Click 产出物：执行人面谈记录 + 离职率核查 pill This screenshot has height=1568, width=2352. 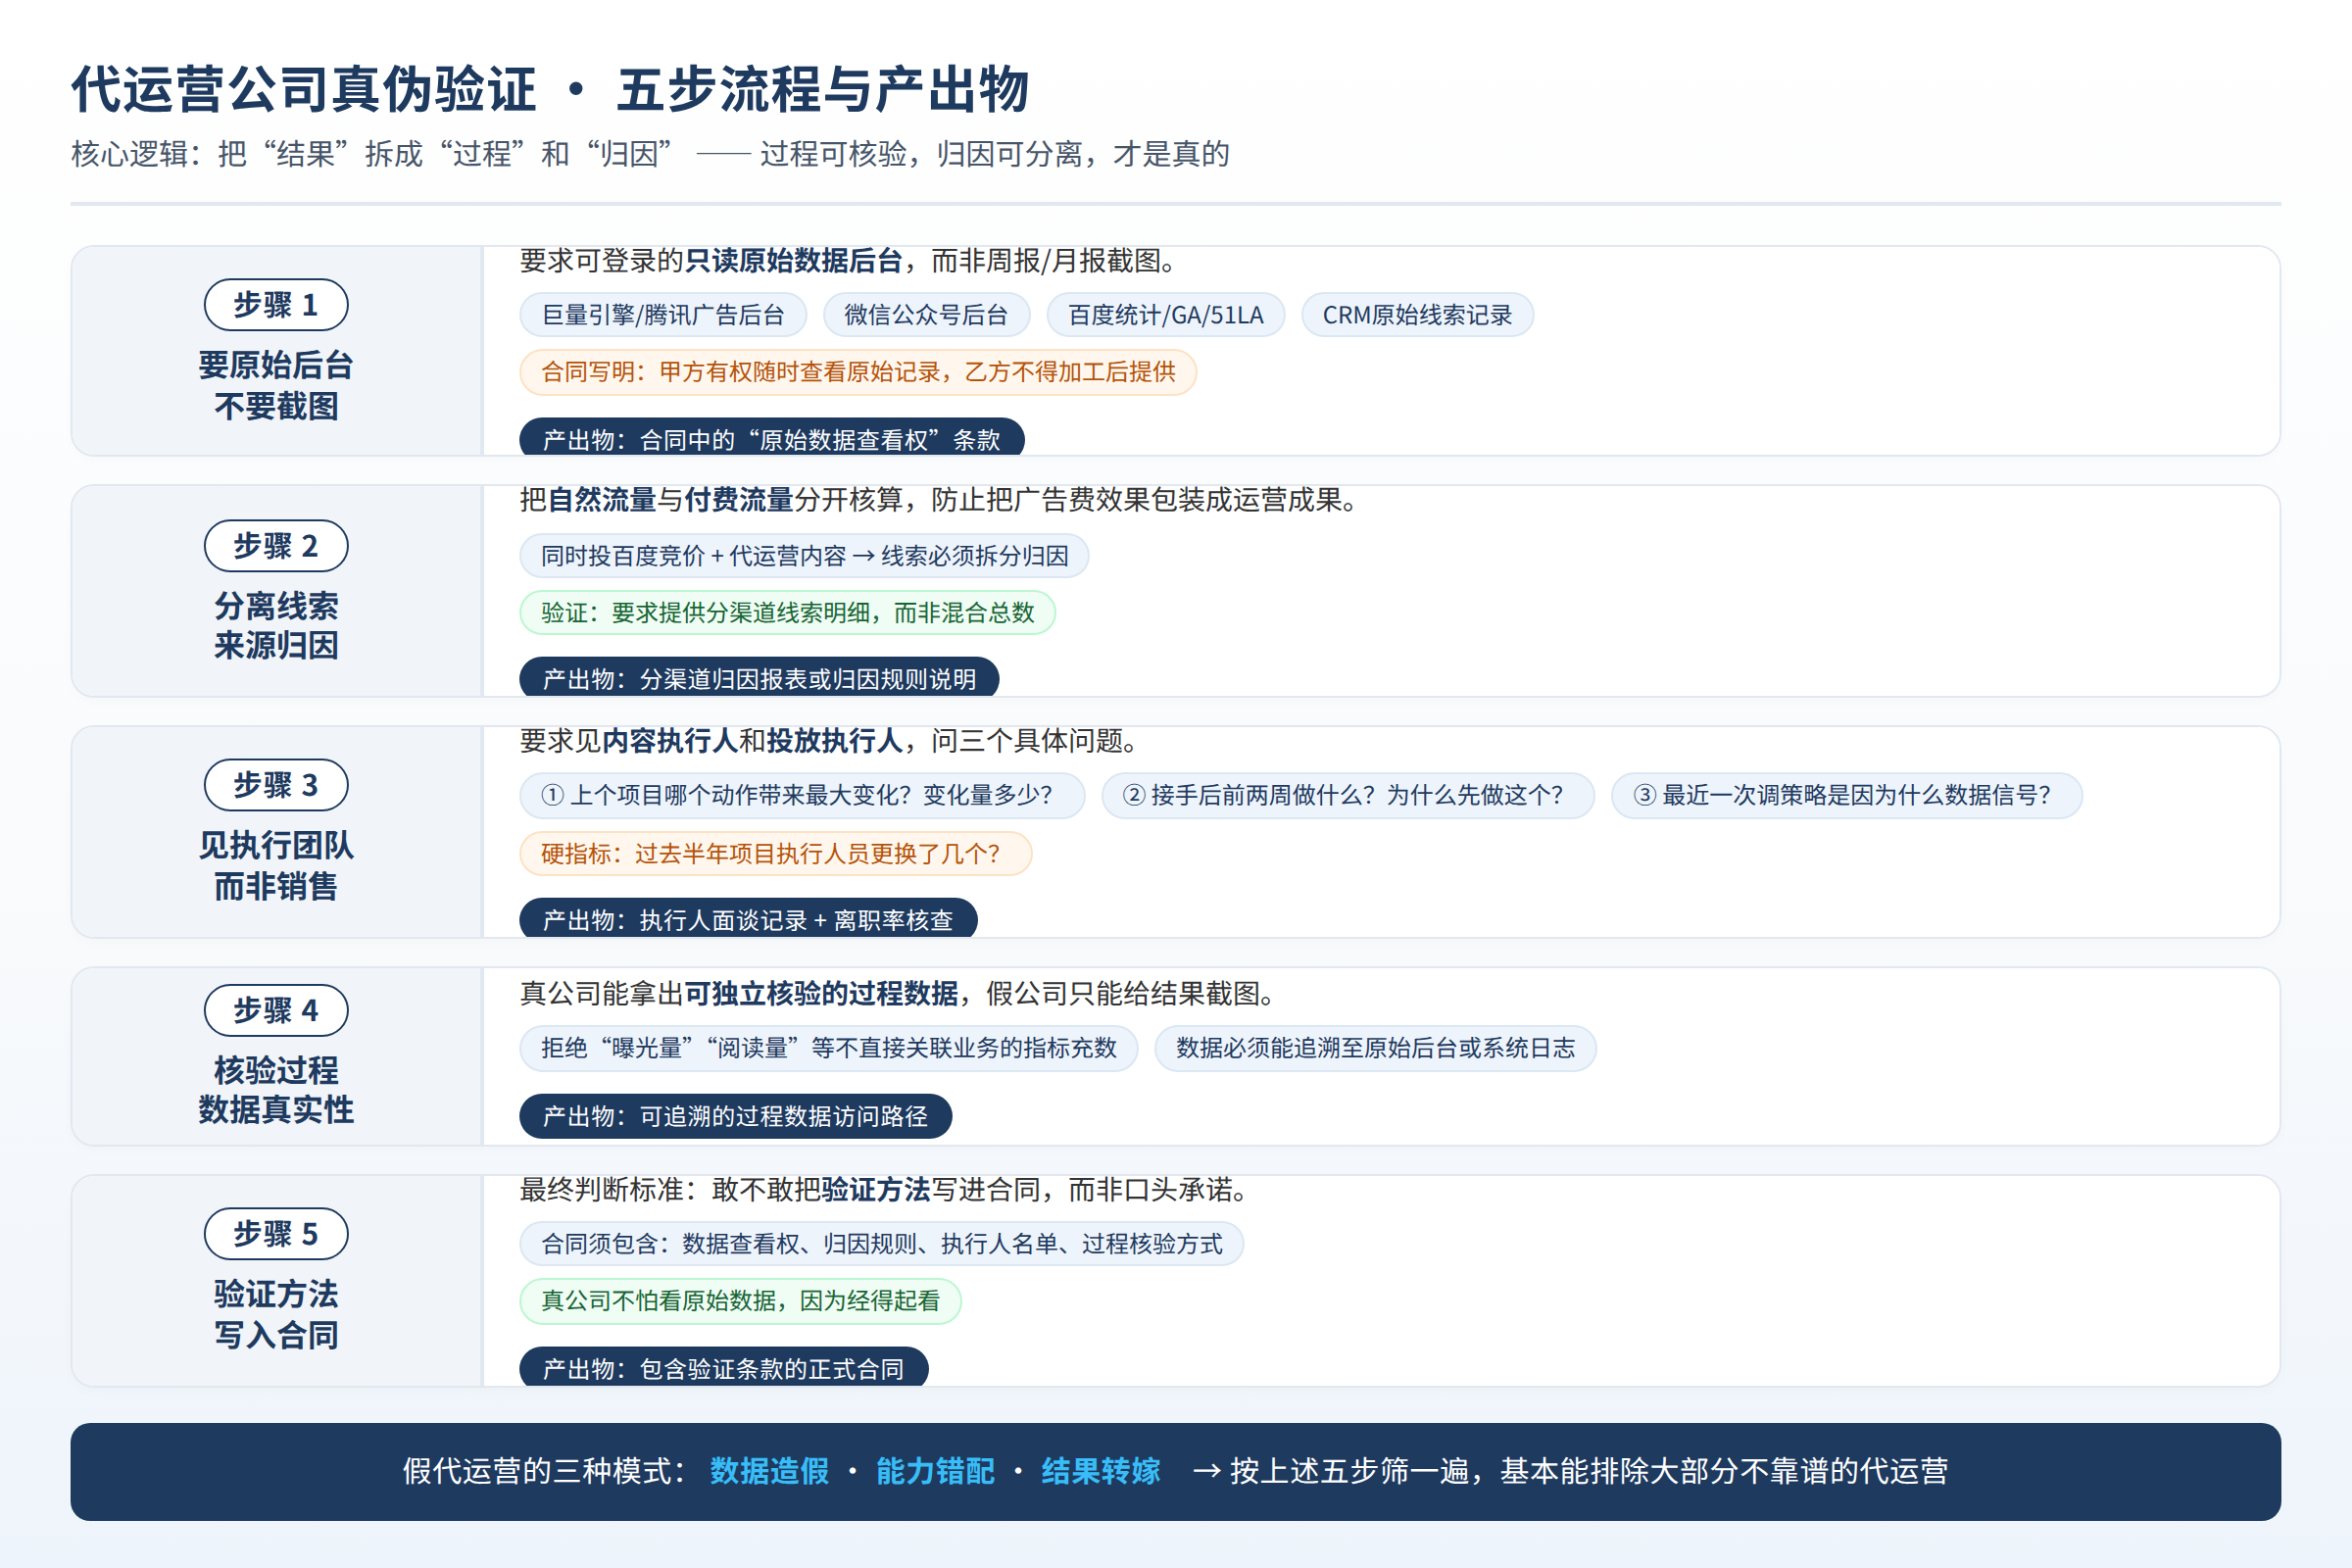(x=748, y=918)
